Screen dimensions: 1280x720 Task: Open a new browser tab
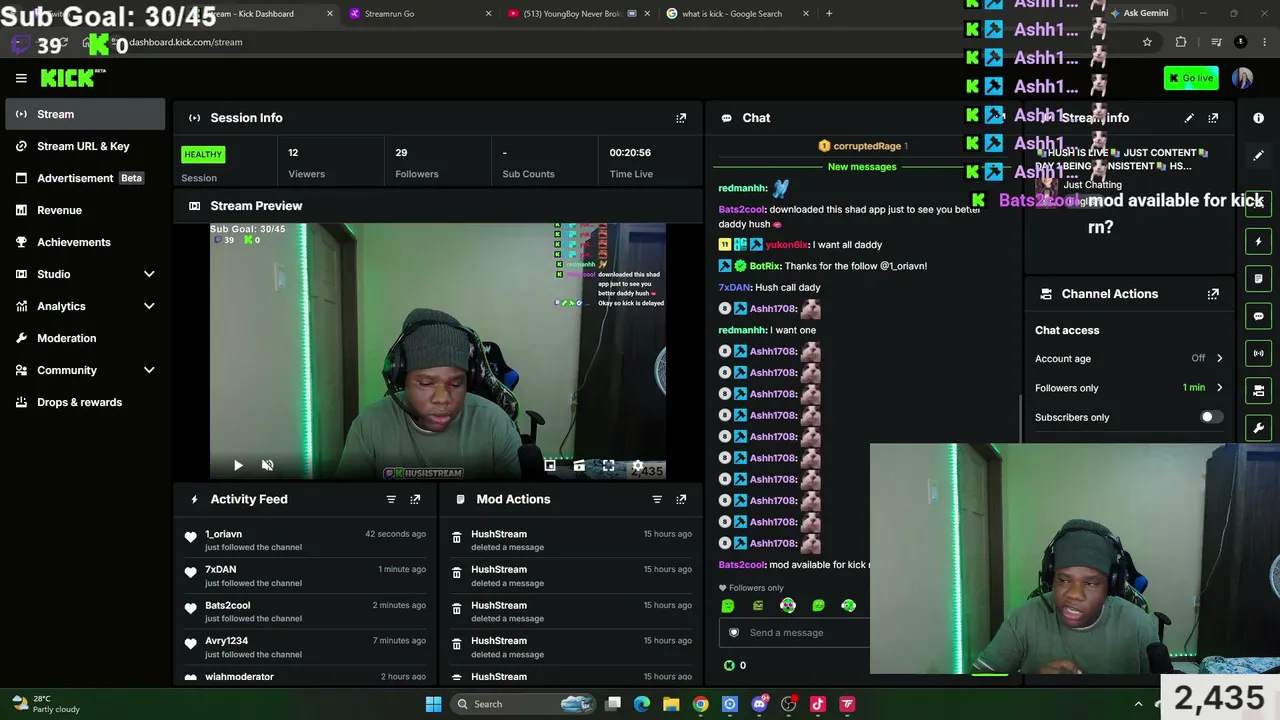(x=829, y=14)
